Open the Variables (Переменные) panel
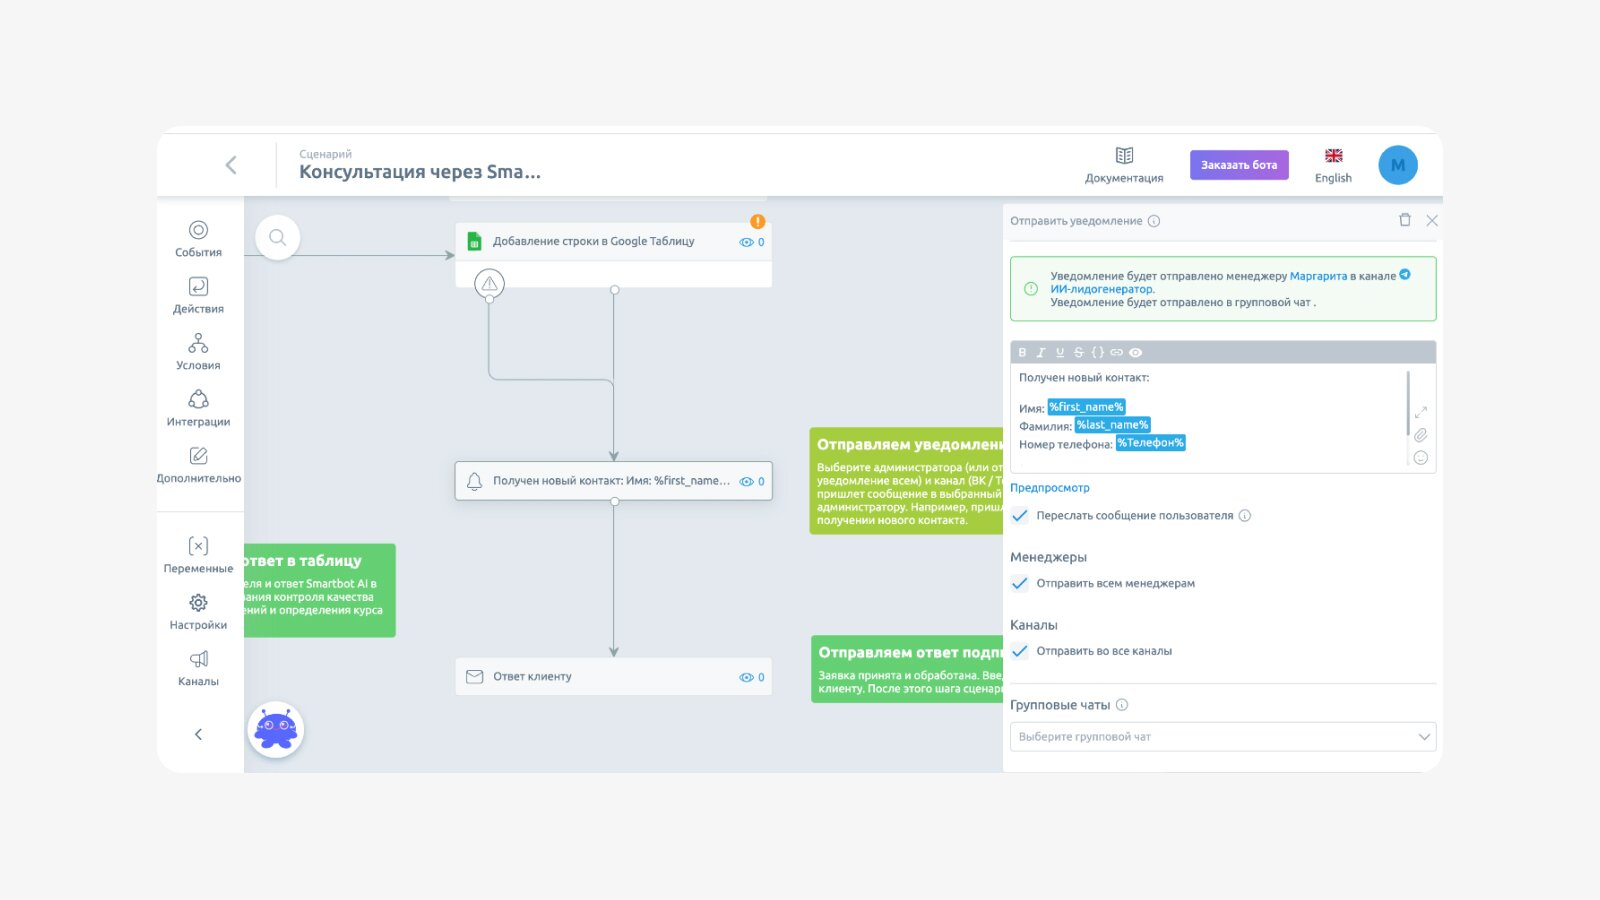Image resolution: width=1600 pixels, height=900 pixels. pos(198,554)
